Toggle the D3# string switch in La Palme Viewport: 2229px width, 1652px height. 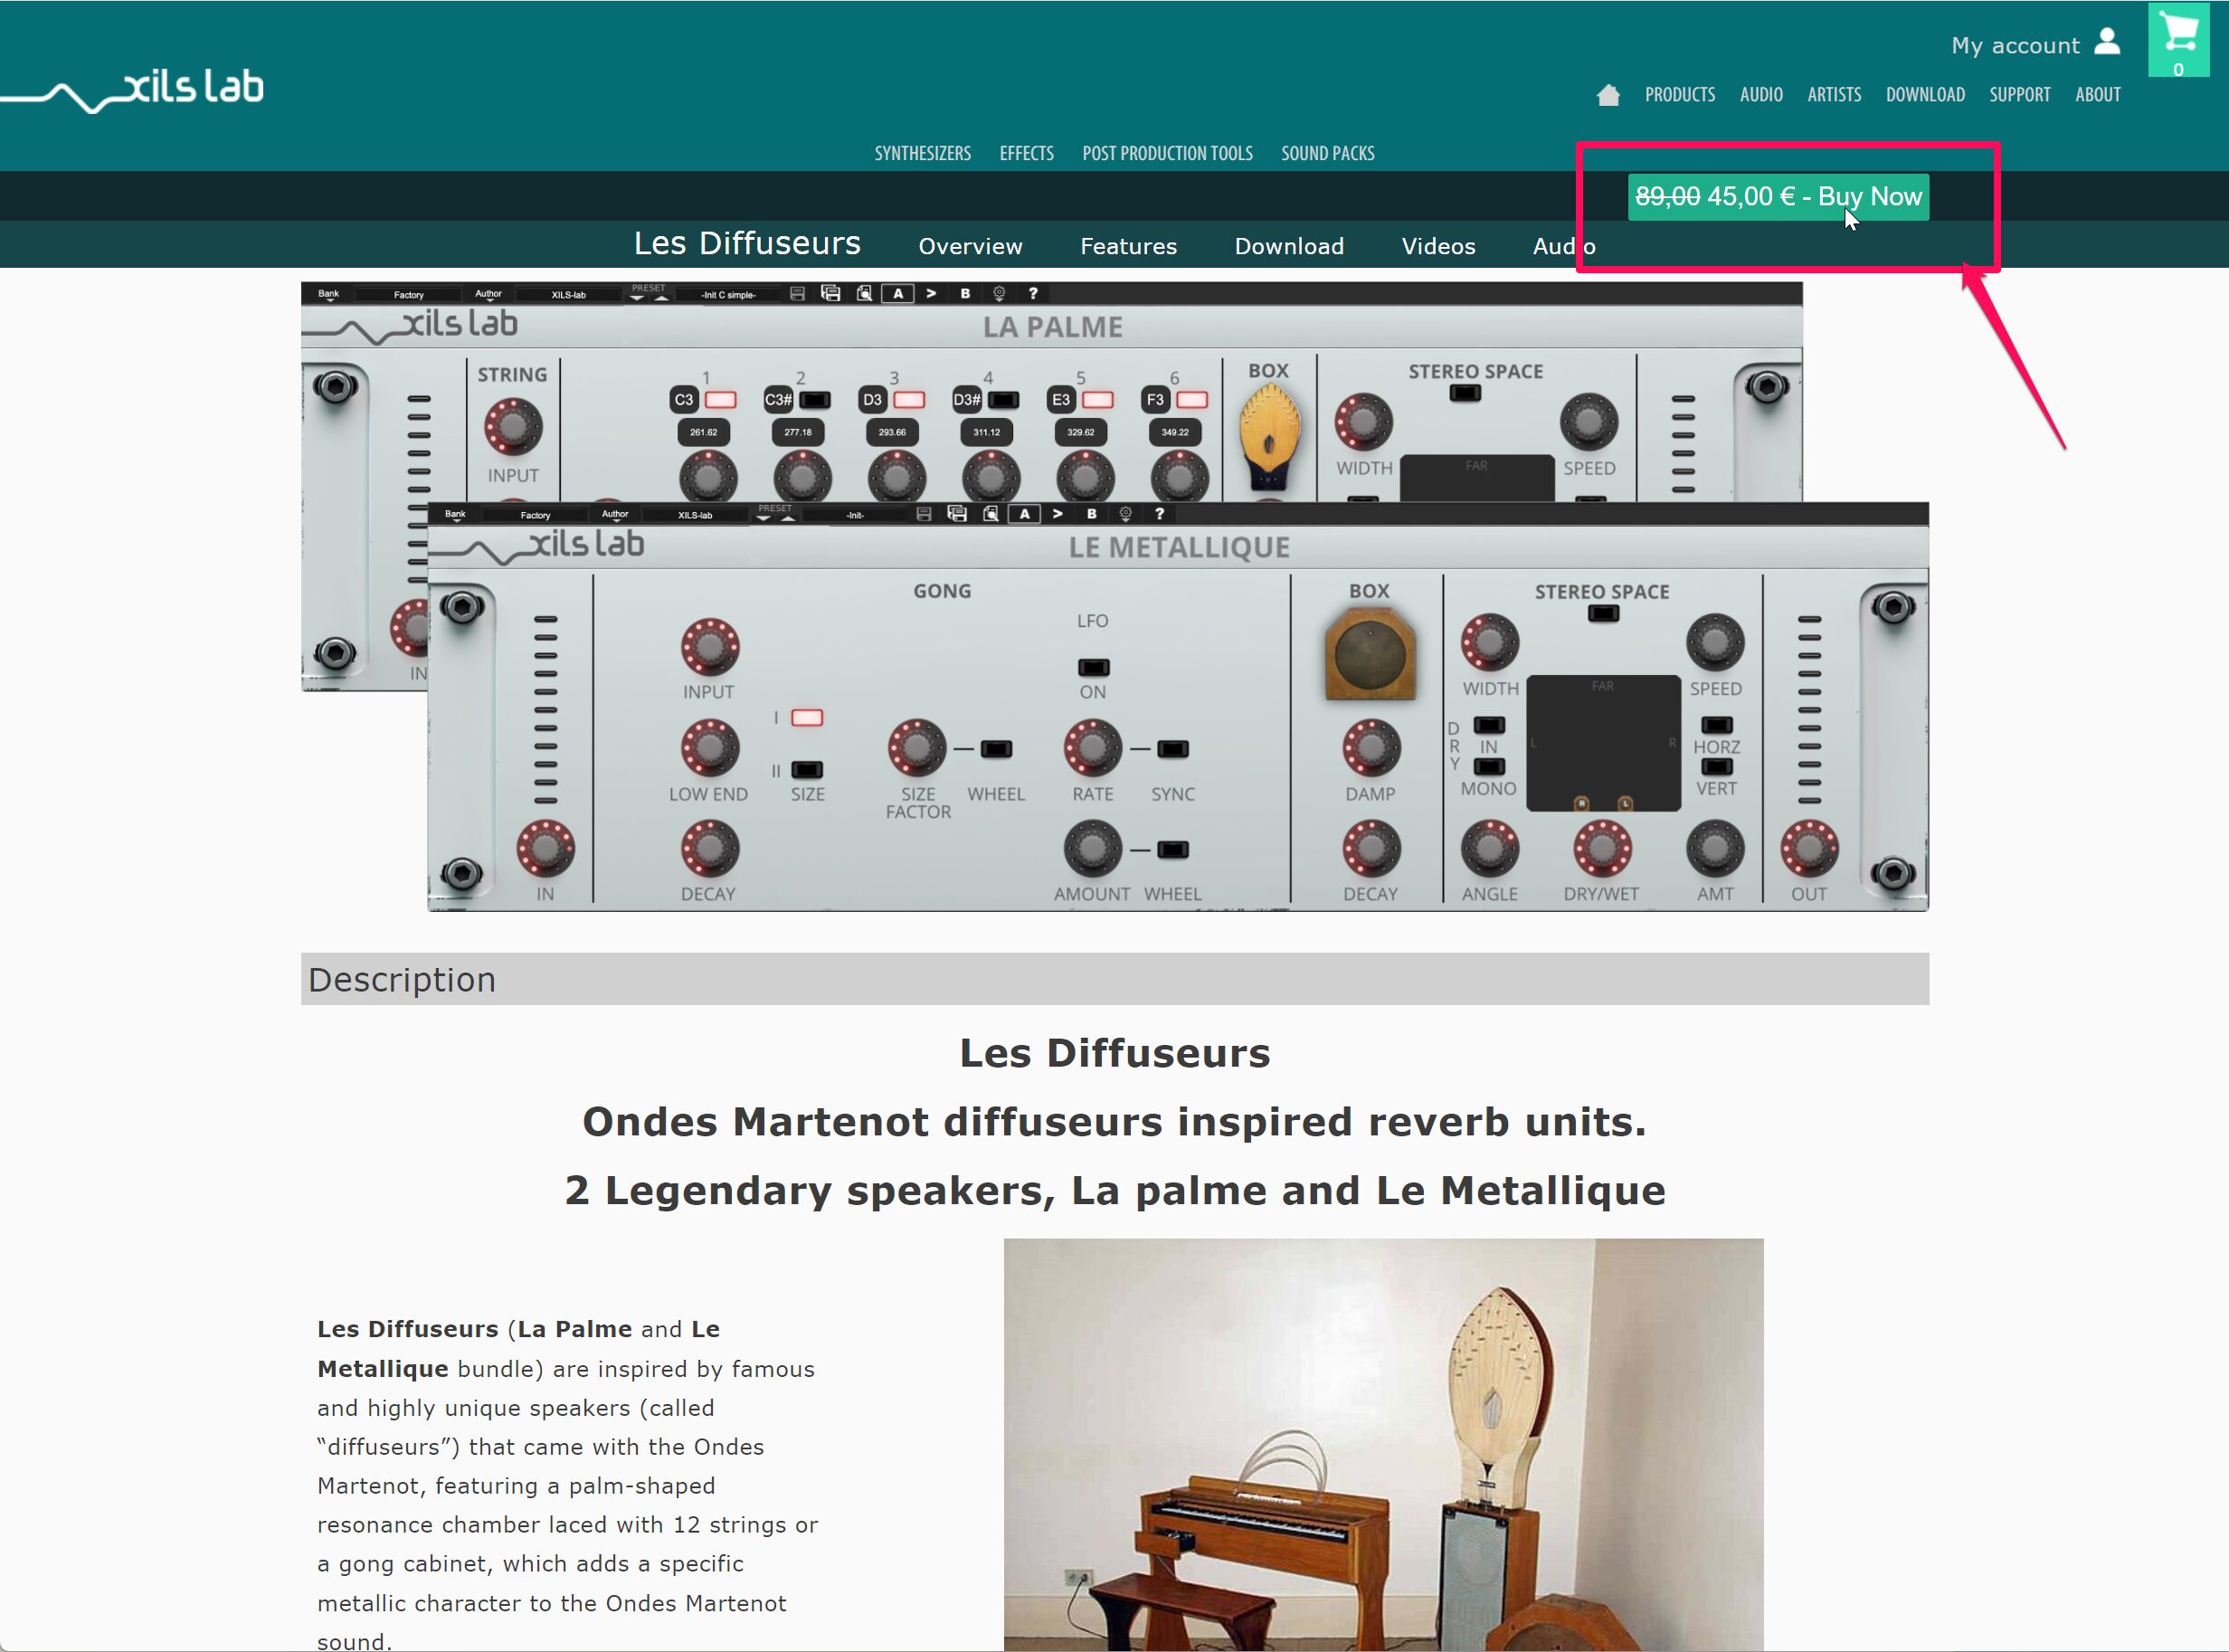pos(1004,400)
